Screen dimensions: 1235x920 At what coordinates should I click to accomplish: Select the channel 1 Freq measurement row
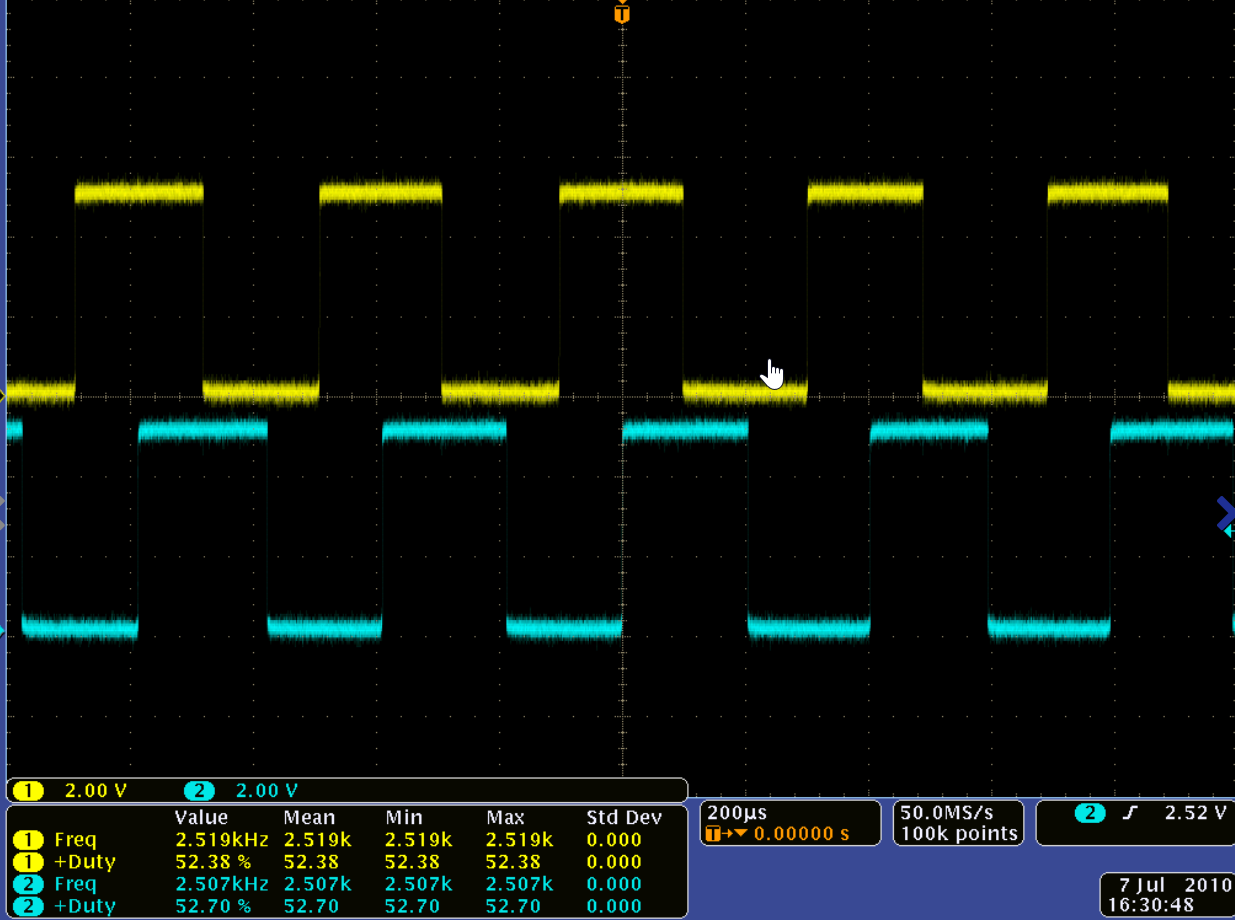[x=76, y=840]
